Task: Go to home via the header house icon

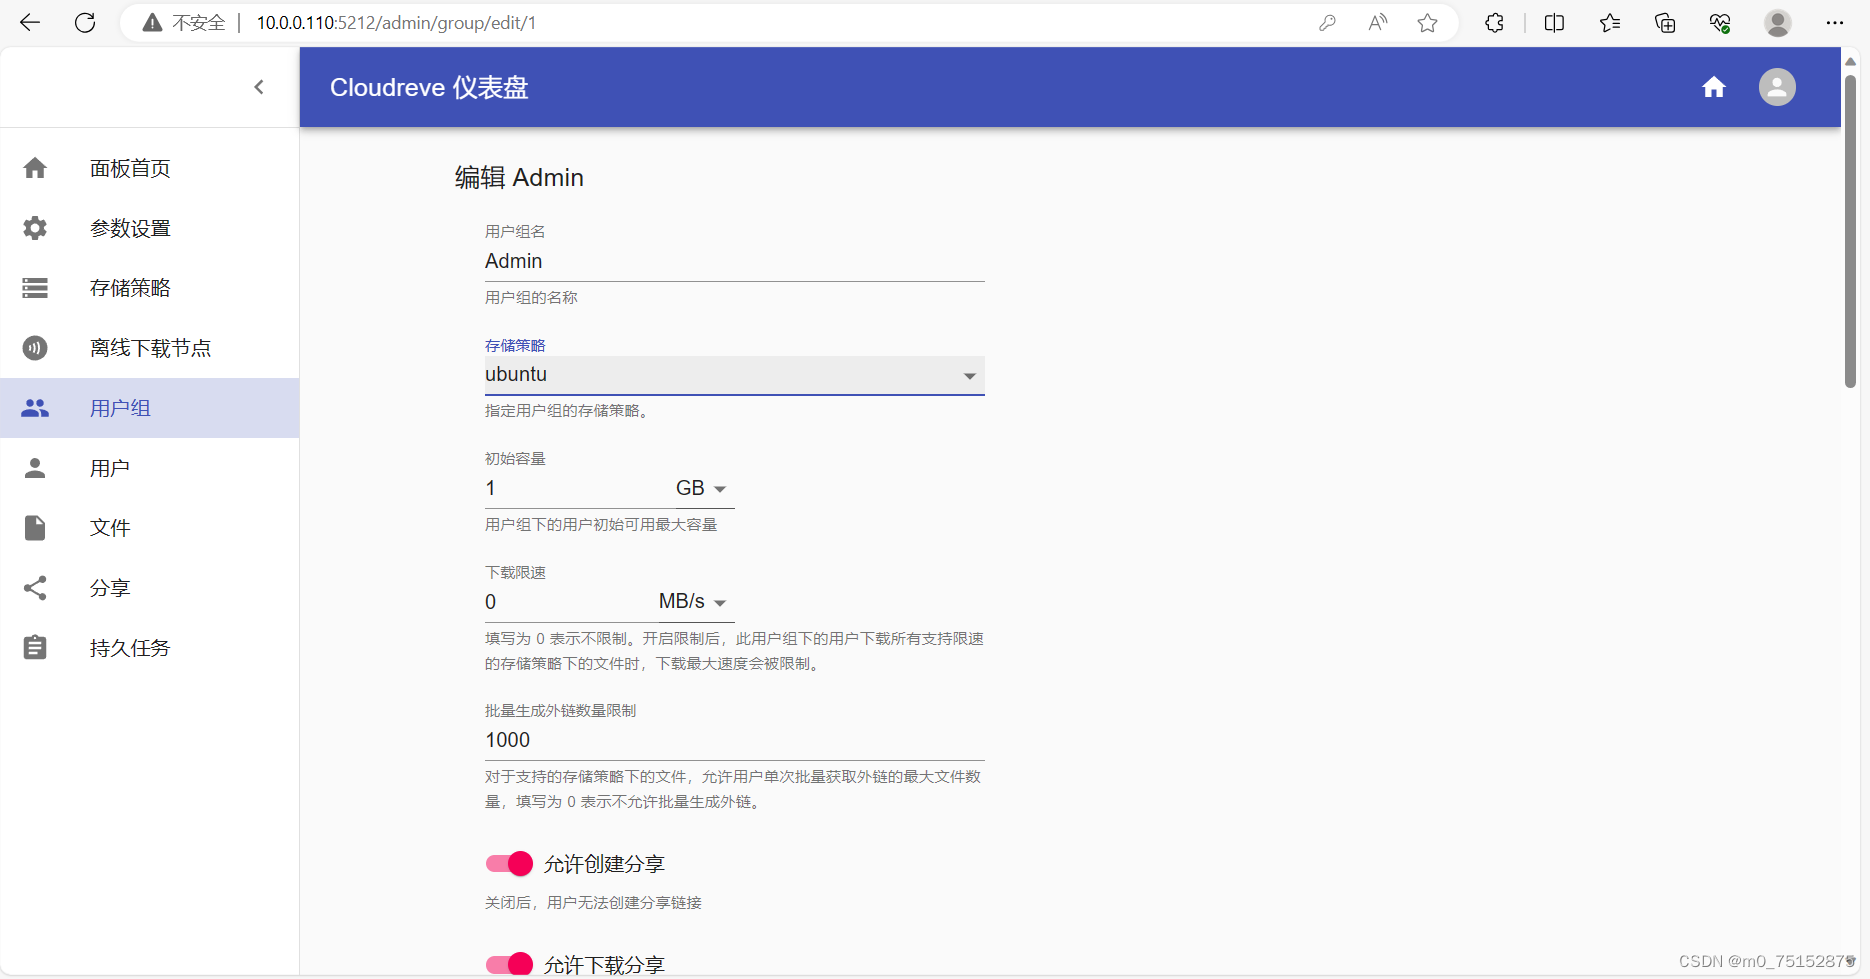Action: coord(1714,87)
